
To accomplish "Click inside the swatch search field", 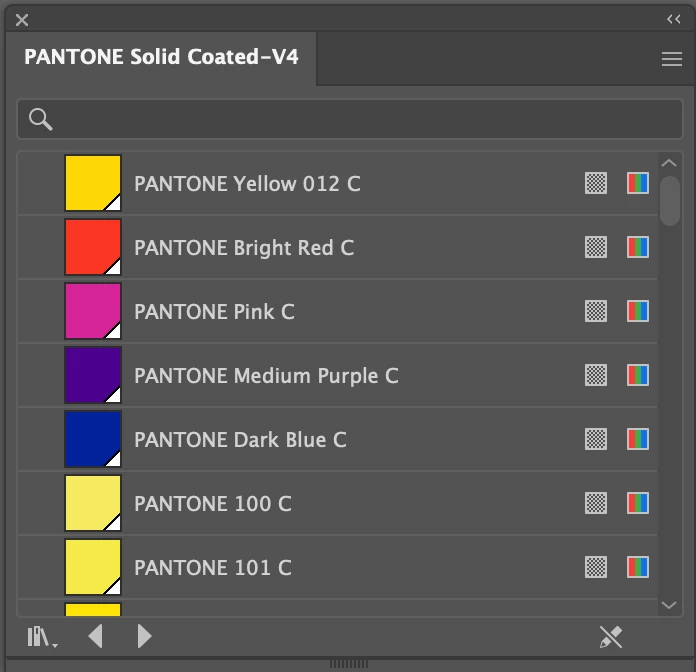I will pos(360,120).
